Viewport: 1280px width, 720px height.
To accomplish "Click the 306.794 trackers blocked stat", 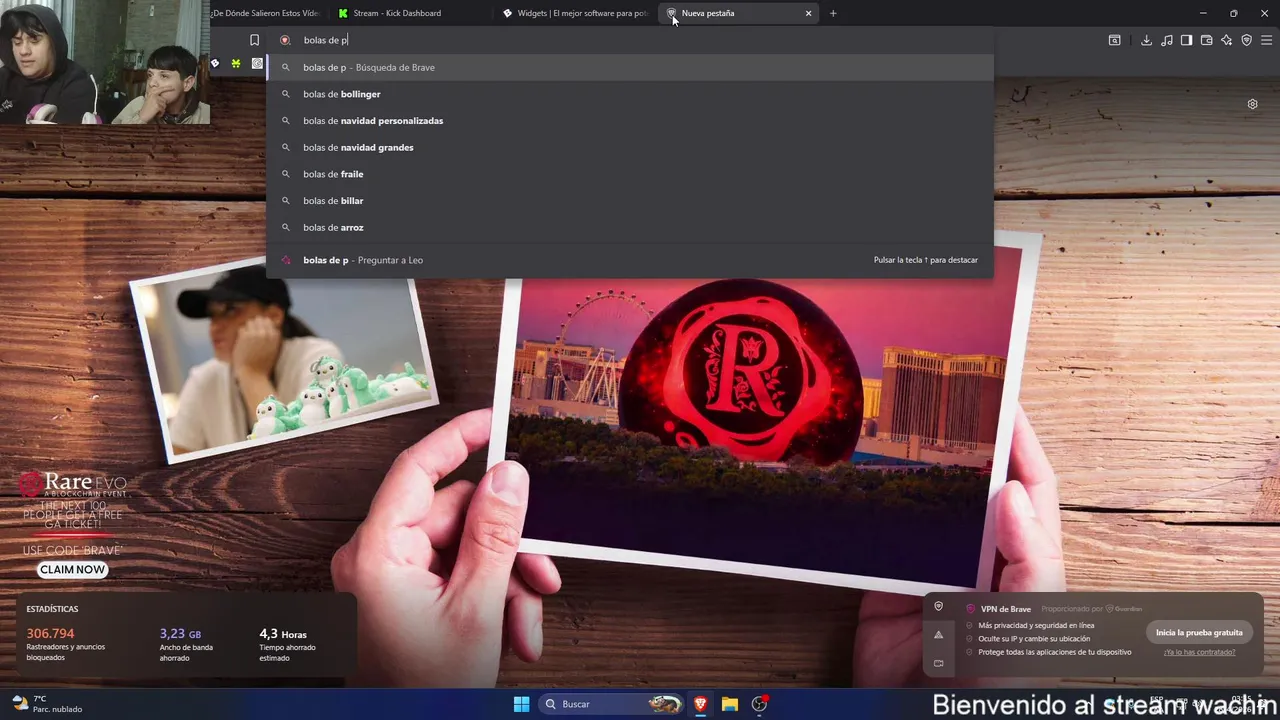I will click(x=50, y=633).
